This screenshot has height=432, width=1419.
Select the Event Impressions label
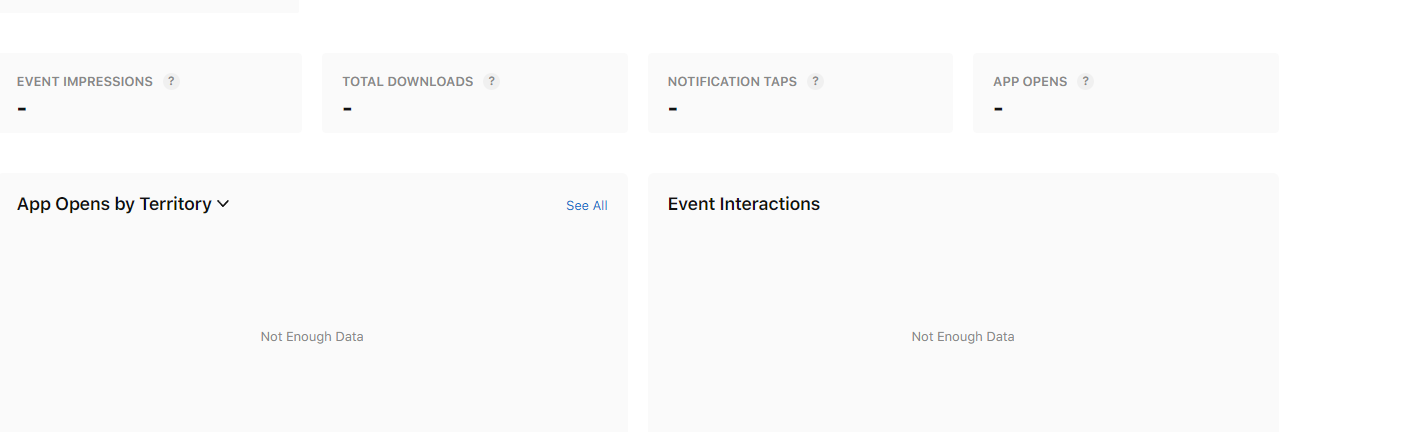[85, 82]
